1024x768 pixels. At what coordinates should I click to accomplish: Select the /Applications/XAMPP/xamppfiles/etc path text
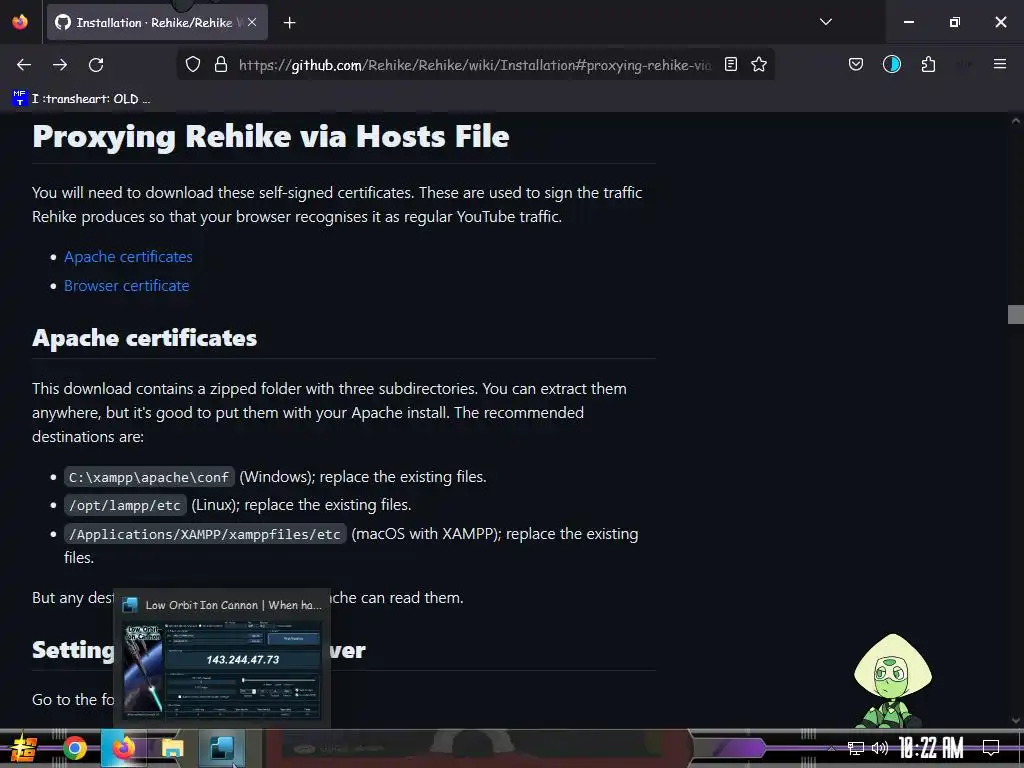tap(204, 534)
